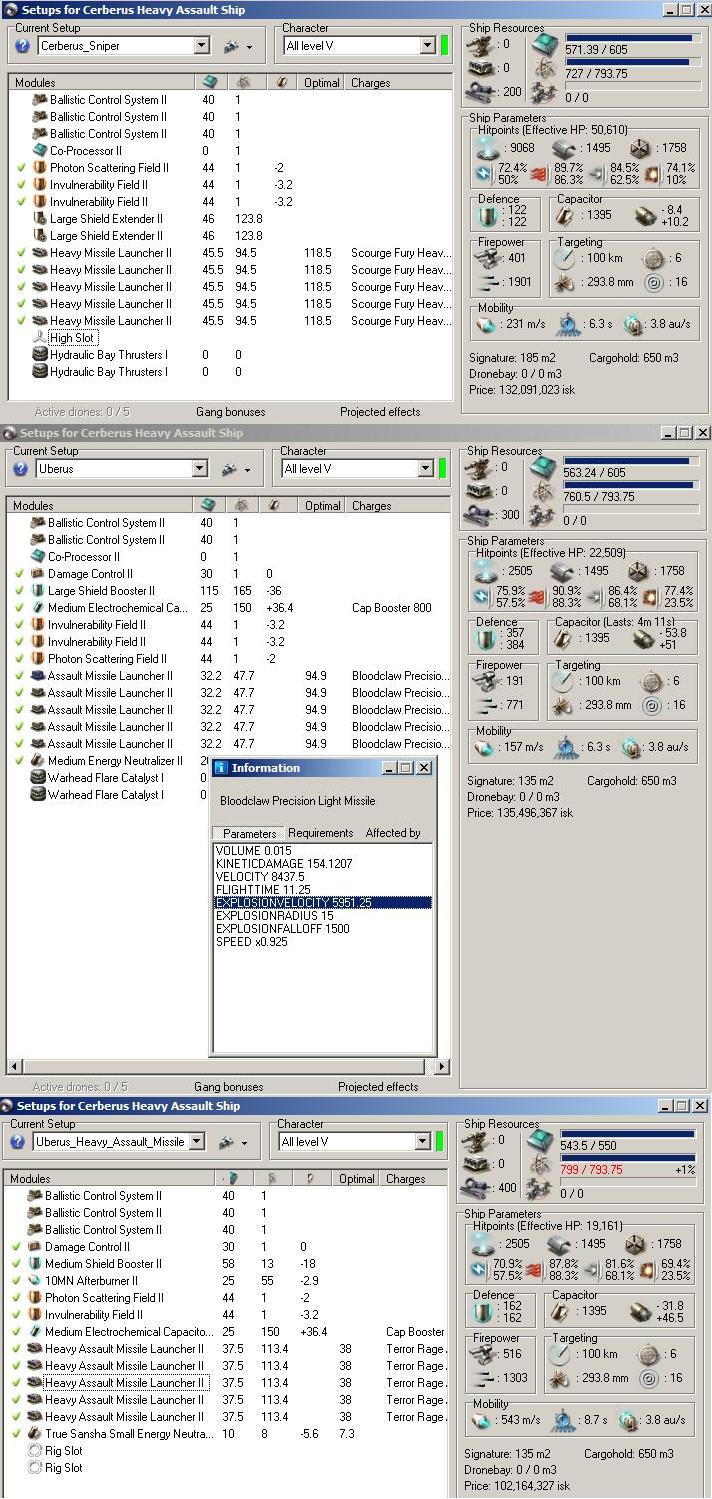Select EXPLOSIONVELOCITY 5951.25 row

click(323, 902)
